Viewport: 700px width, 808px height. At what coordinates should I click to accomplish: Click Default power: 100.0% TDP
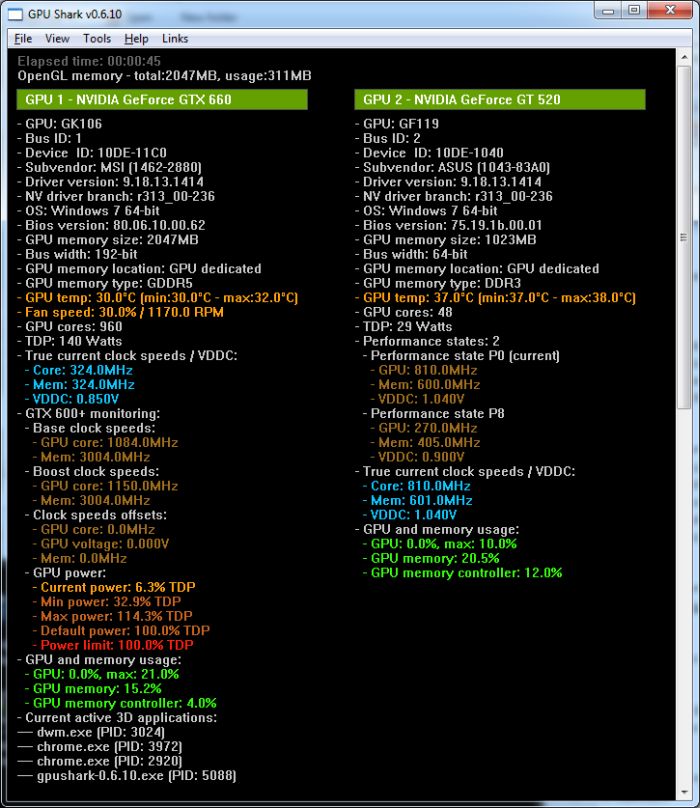pos(121,631)
